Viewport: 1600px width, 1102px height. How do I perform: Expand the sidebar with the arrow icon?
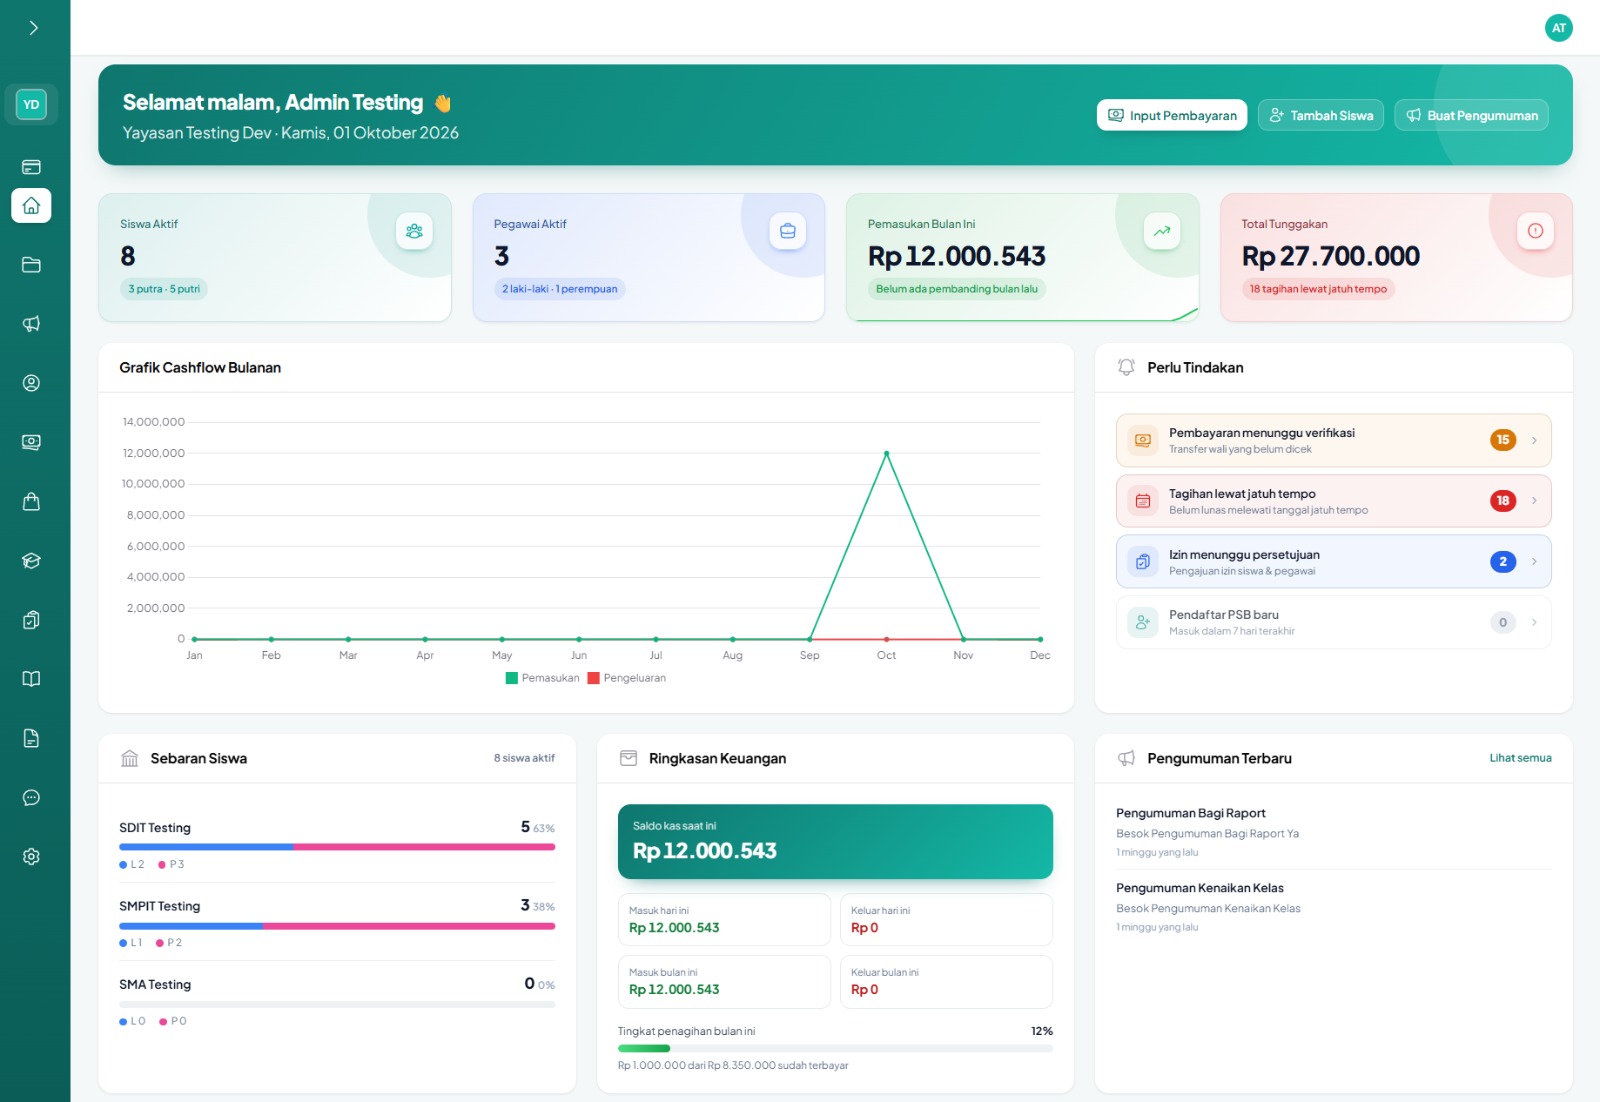34,28
